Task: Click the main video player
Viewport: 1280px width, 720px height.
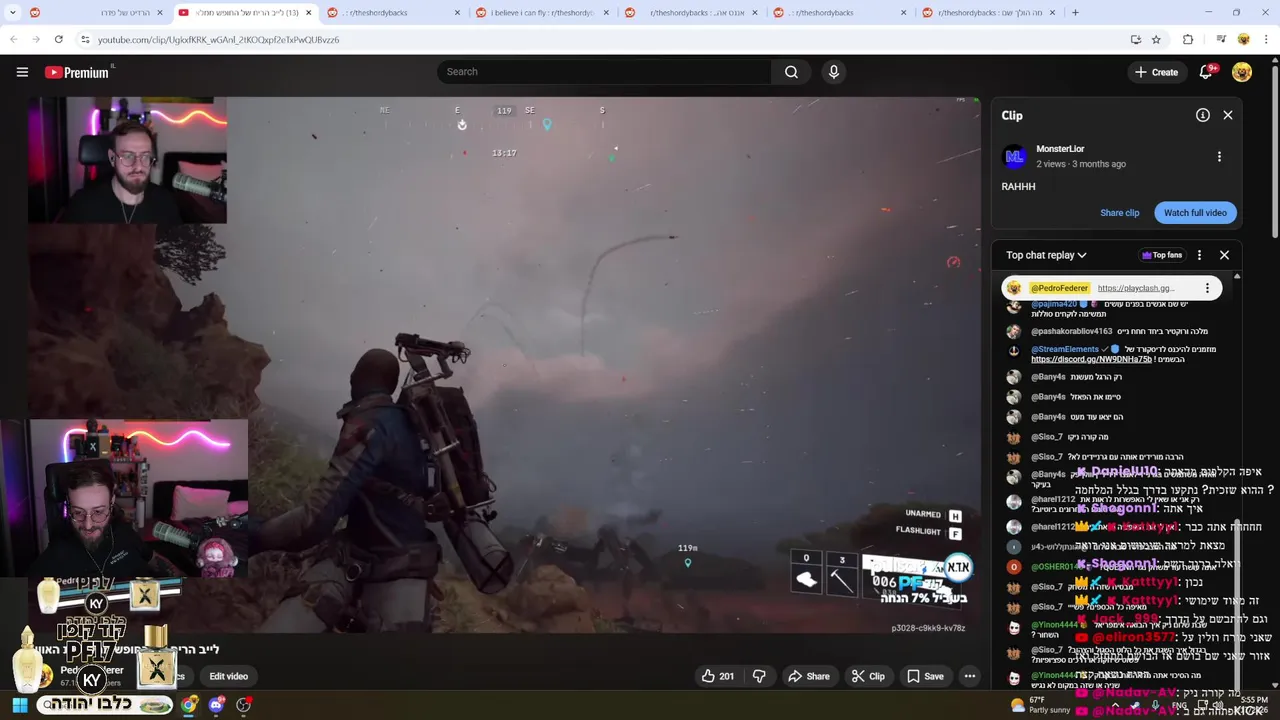Action: point(503,365)
